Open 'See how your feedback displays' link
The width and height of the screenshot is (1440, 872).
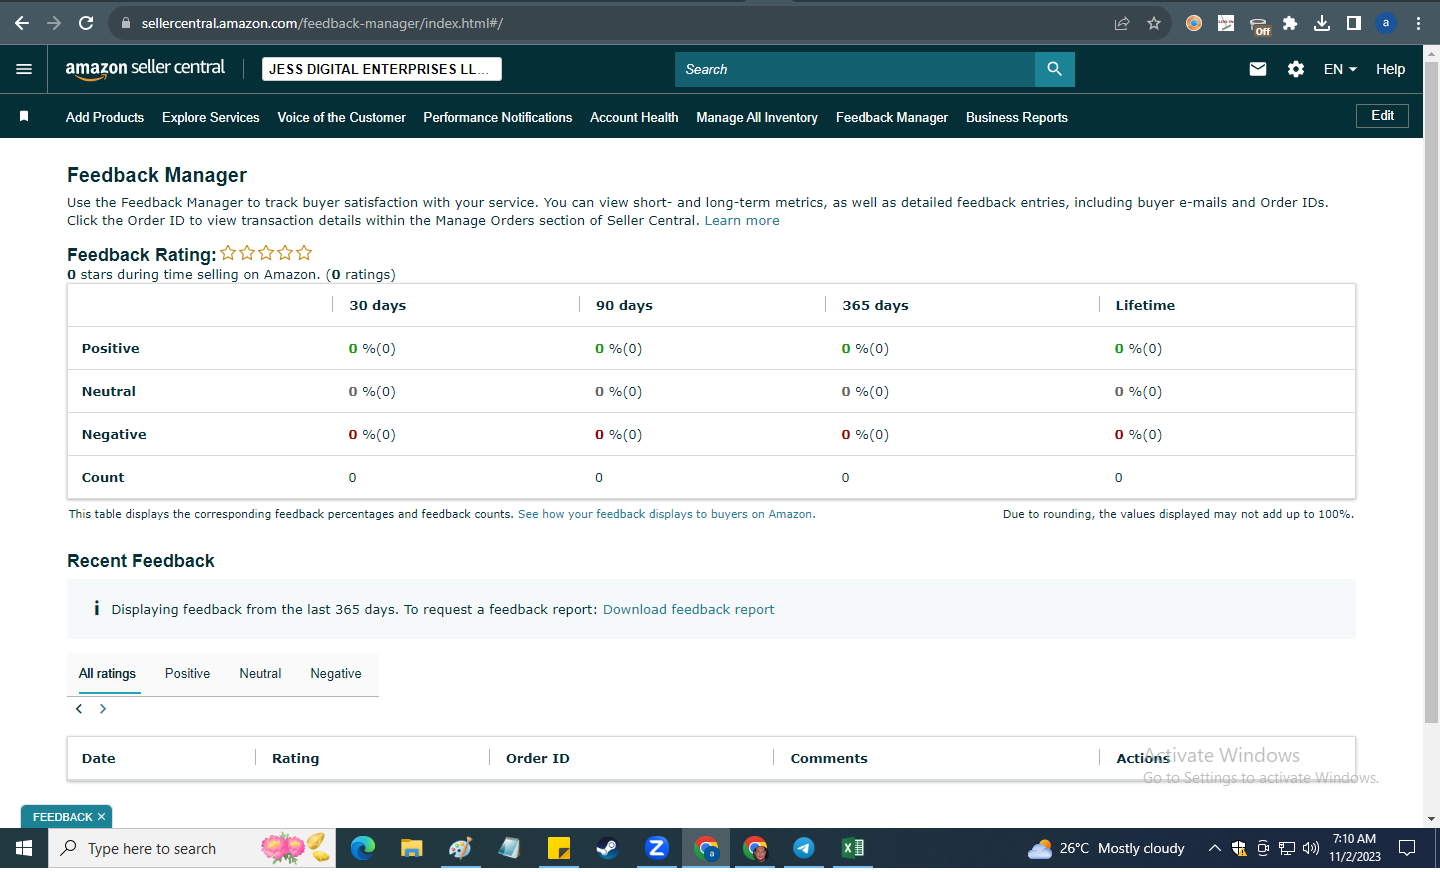coord(666,514)
